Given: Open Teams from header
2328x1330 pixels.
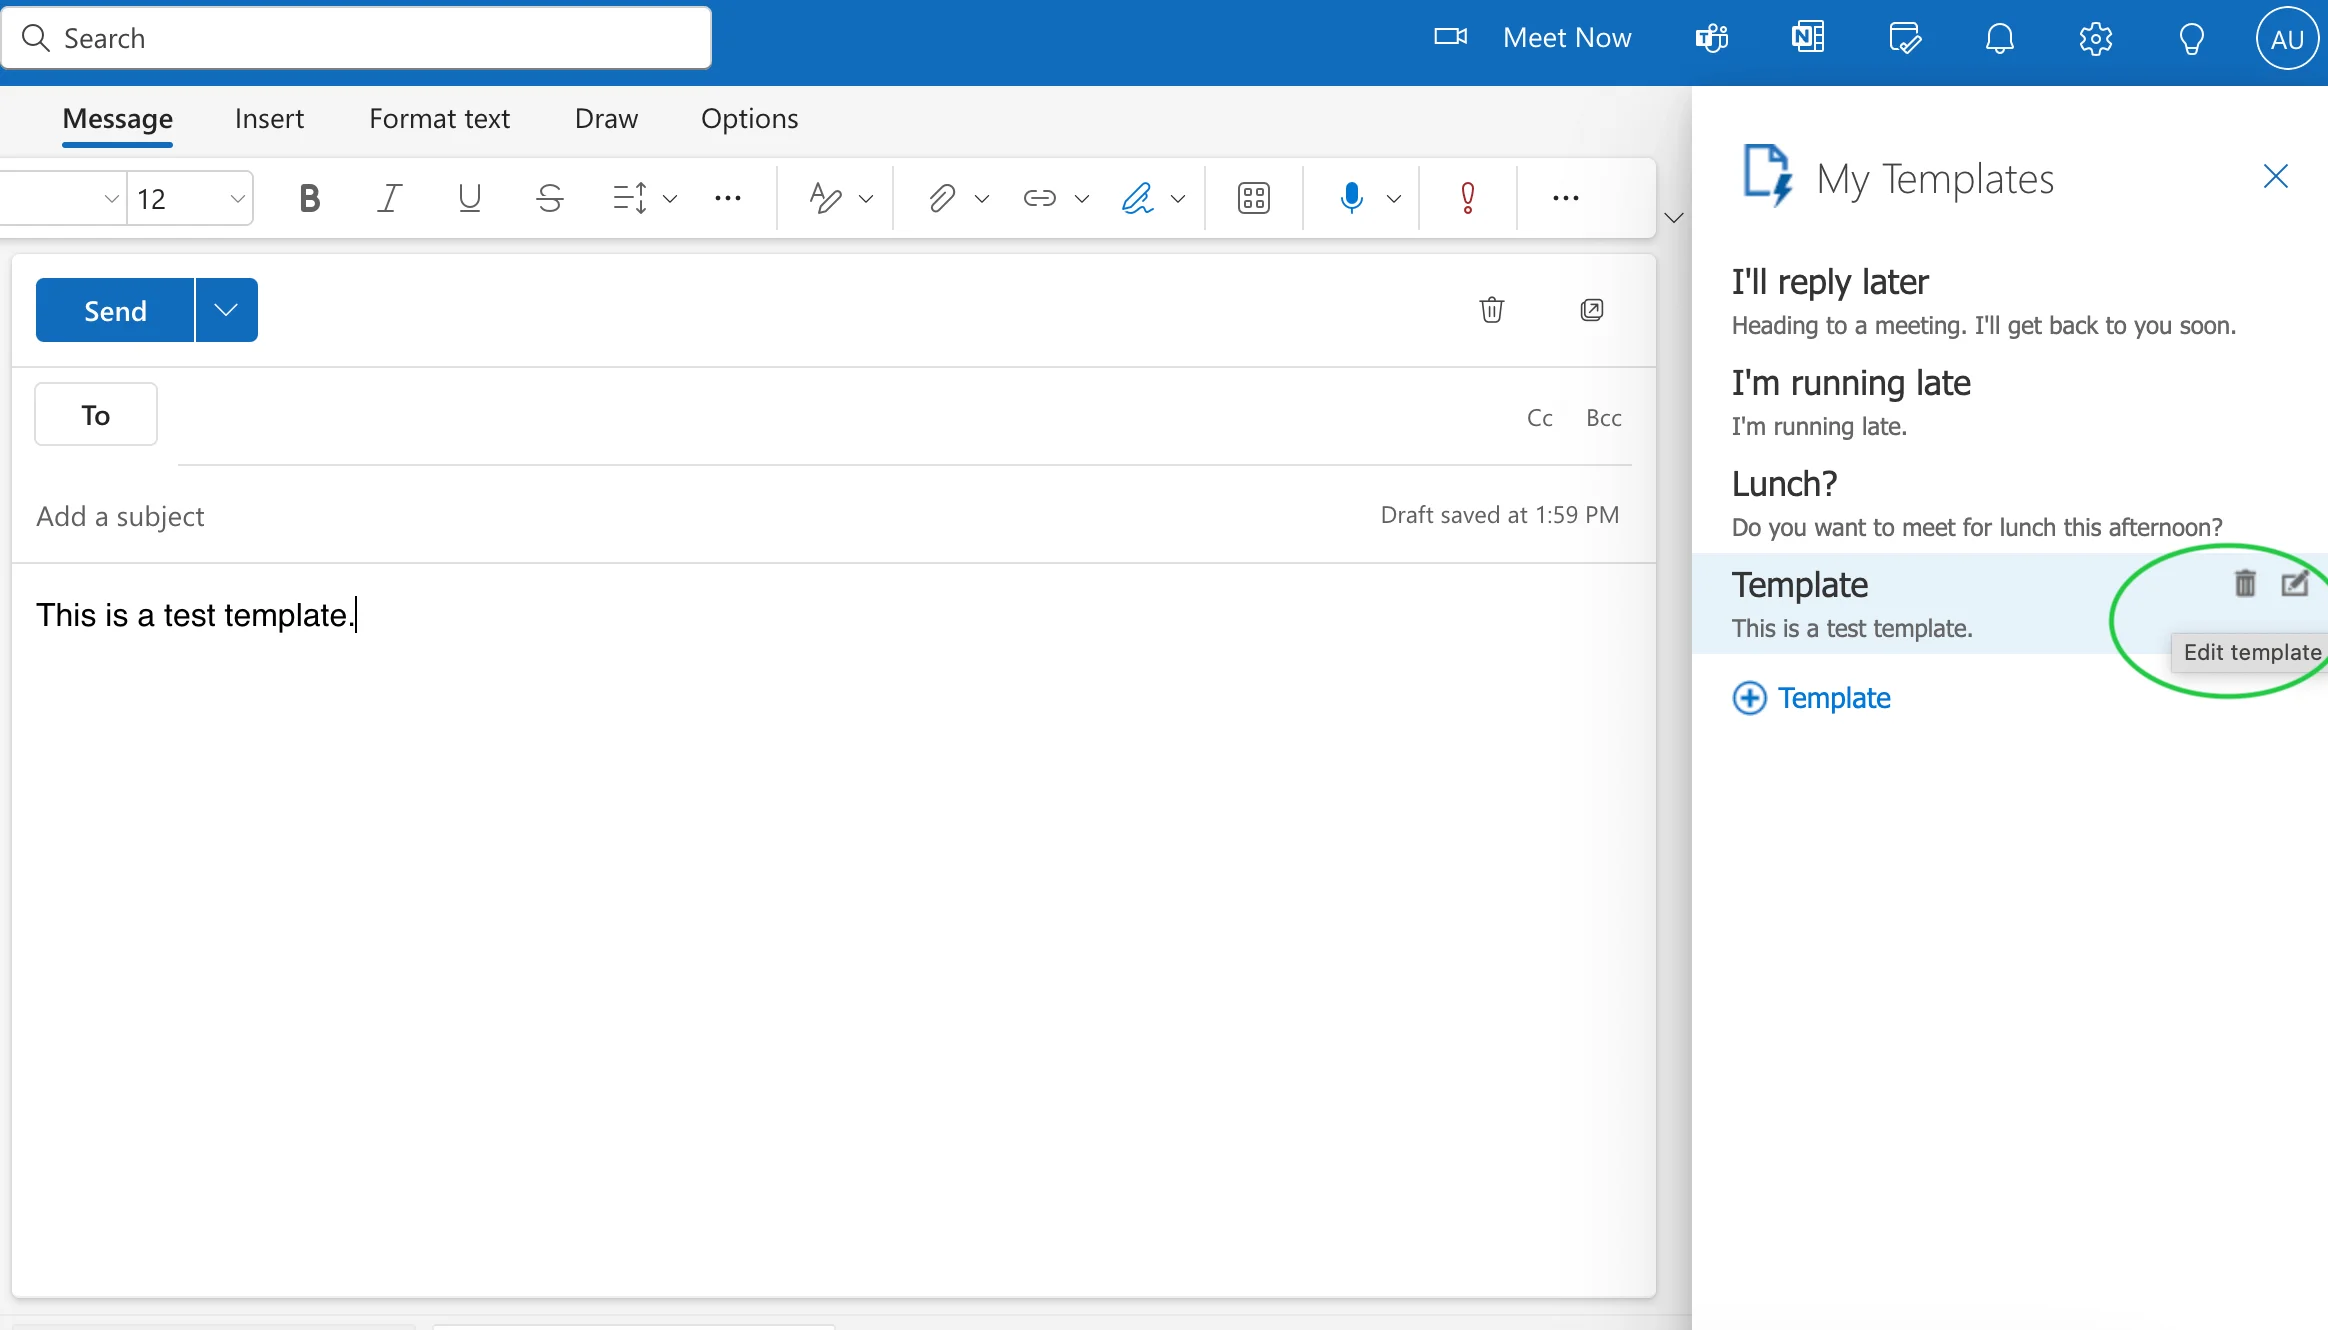Looking at the screenshot, I should pos(1712,38).
